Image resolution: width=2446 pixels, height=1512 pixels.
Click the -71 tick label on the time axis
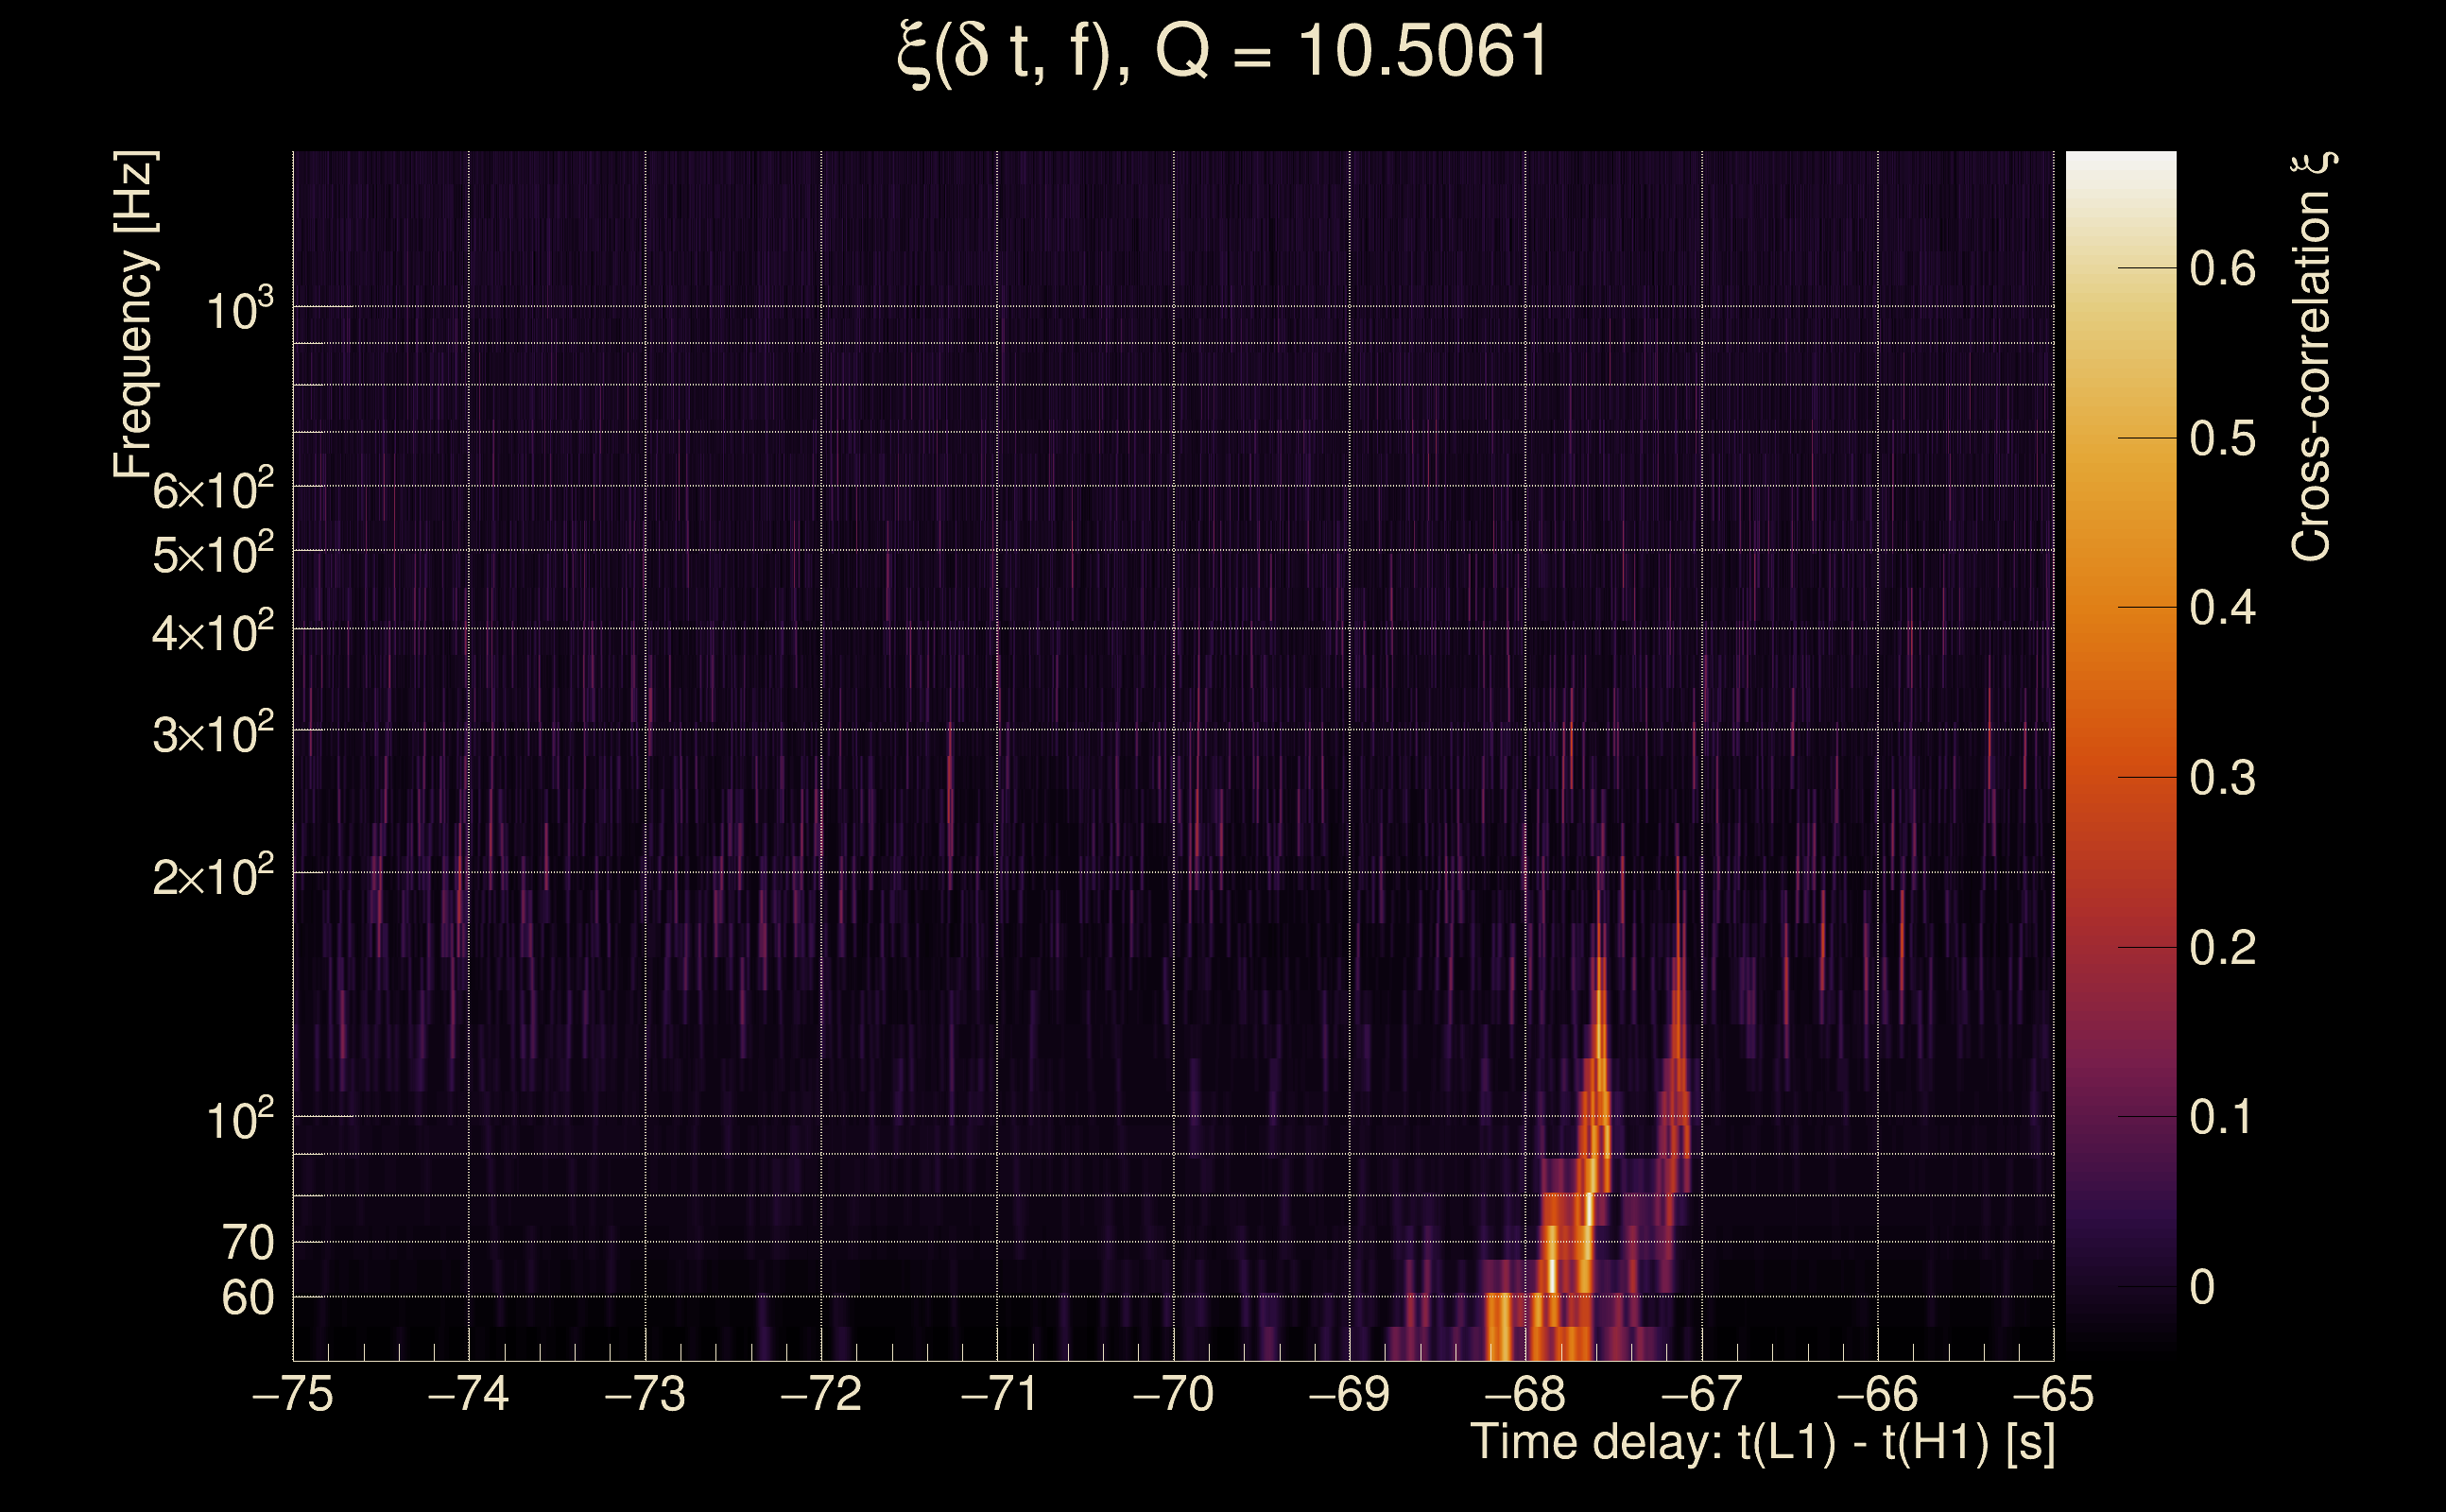[x=998, y=1394]
